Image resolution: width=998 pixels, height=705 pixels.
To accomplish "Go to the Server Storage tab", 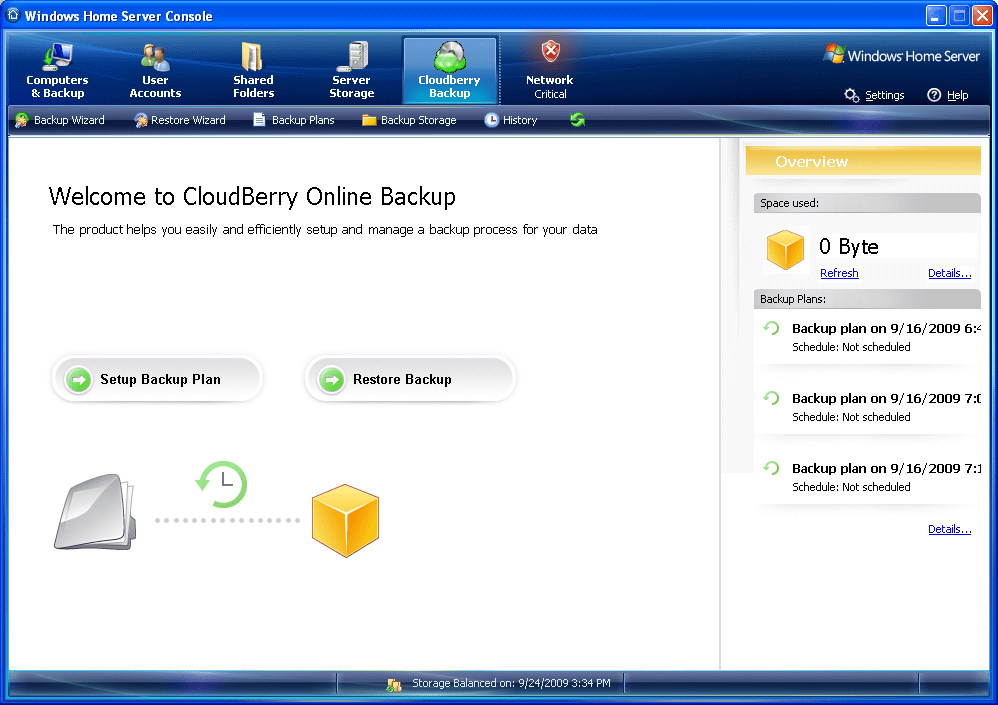I will [351, 70].
